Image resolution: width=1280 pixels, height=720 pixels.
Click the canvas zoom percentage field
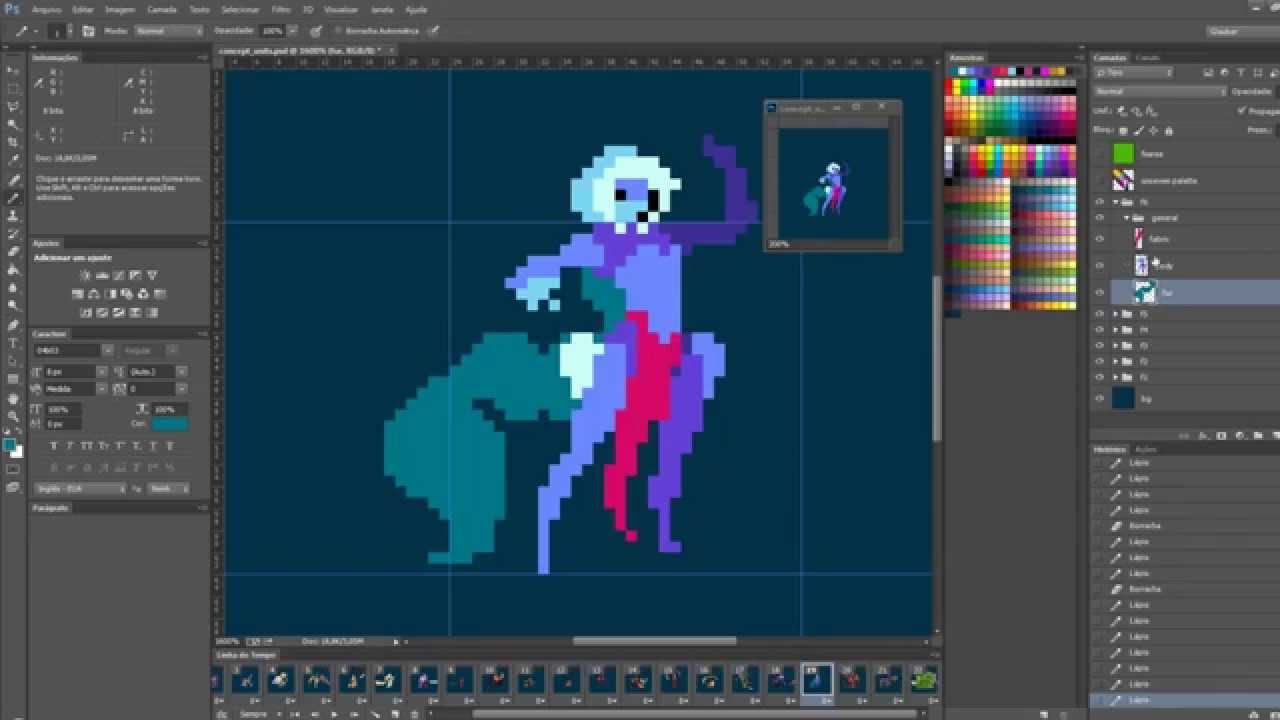[228, 642]
